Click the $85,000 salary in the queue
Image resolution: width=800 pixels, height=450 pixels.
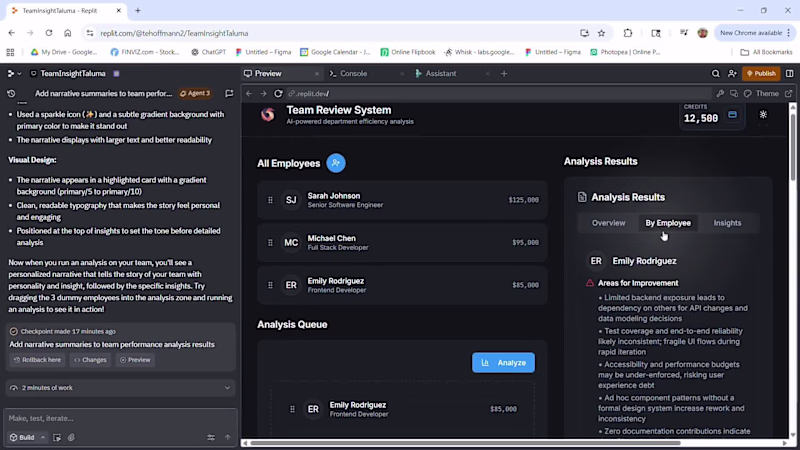[503, 409]
